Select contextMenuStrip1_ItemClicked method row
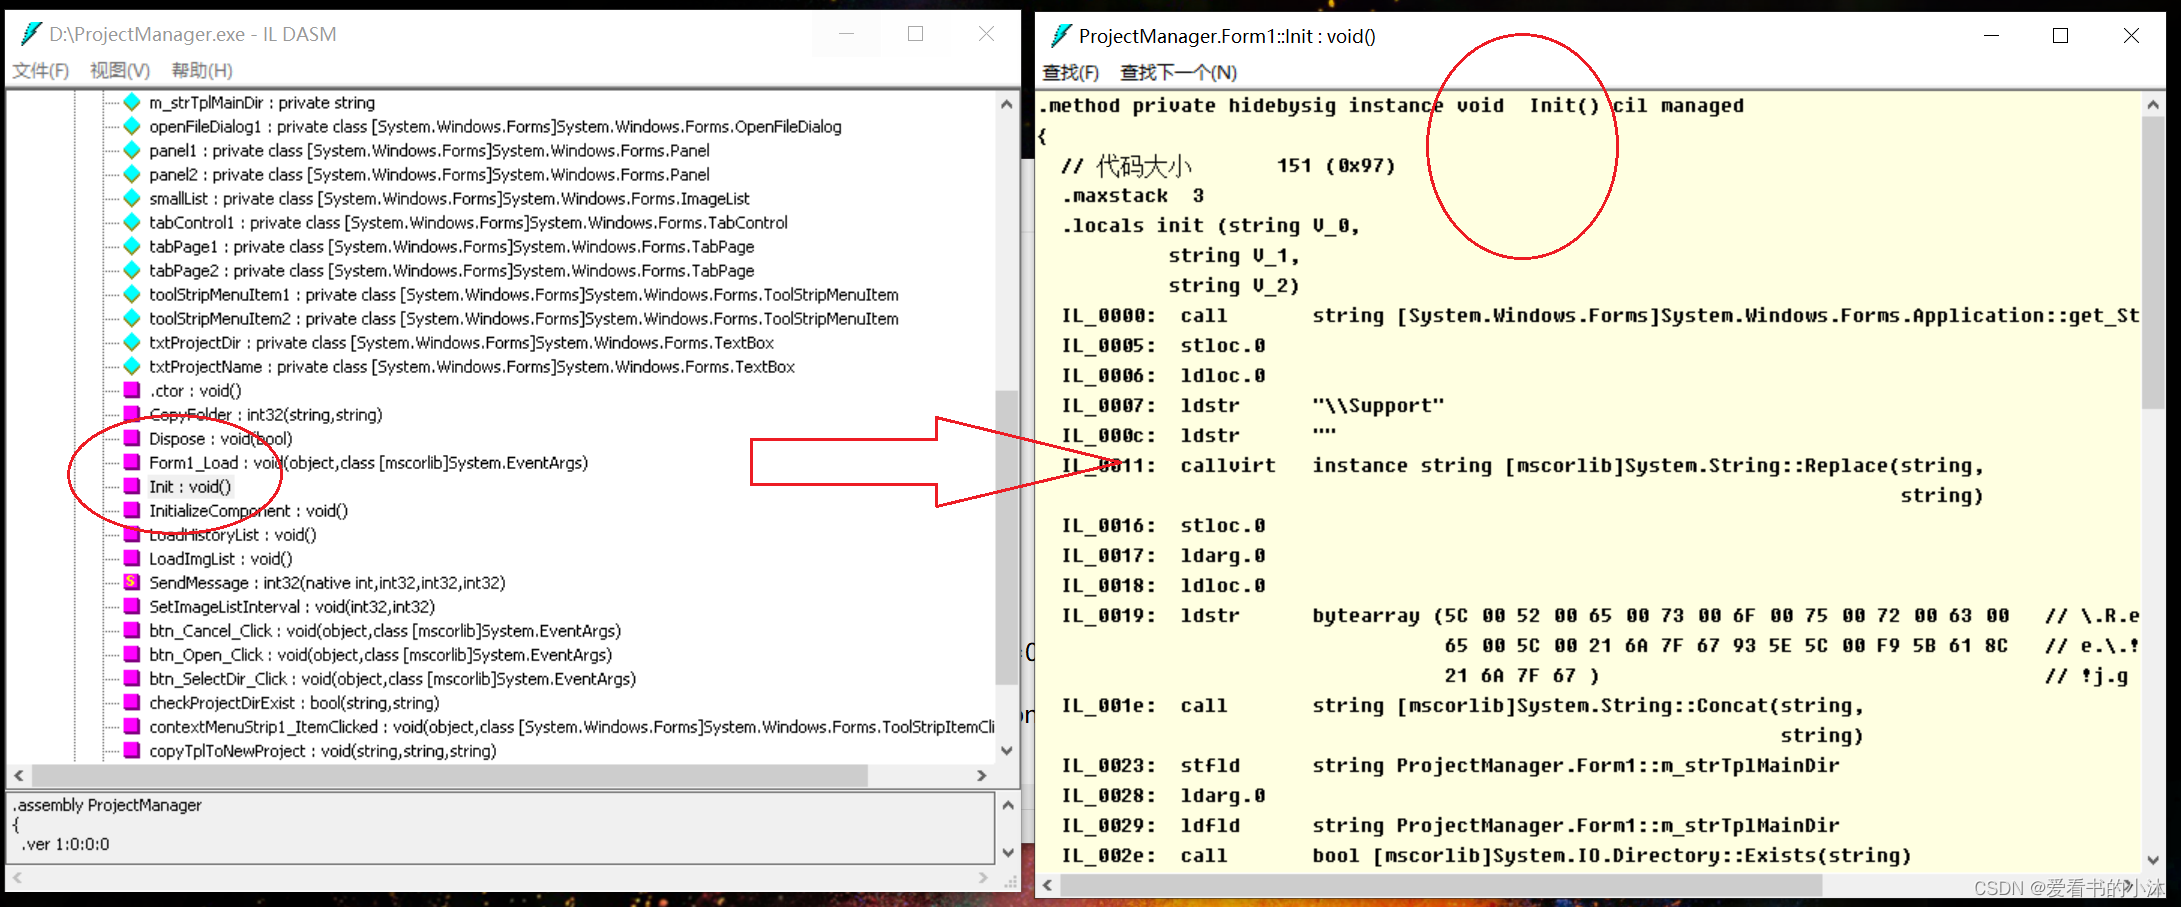The image size is (2181, 907). pos(572,727)
